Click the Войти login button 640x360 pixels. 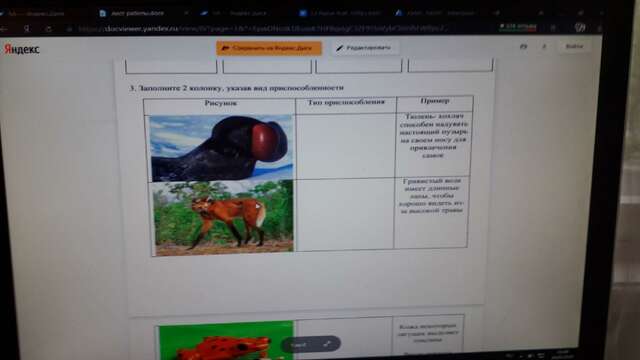pyautogui.click(x=574, y=46)
